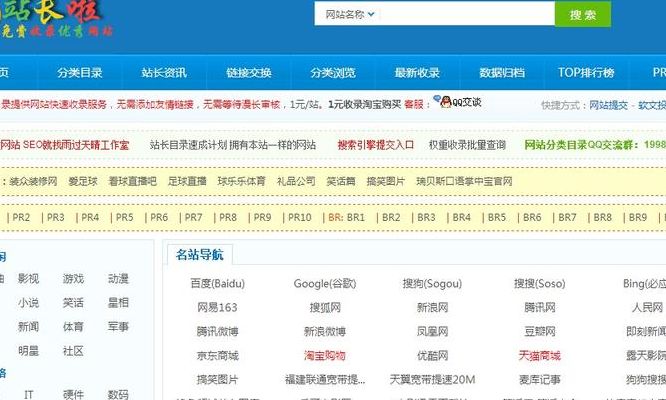Open the 权重收录批量查询 link
The height and width of the screenshot is (400, 666).
(467, 145)
